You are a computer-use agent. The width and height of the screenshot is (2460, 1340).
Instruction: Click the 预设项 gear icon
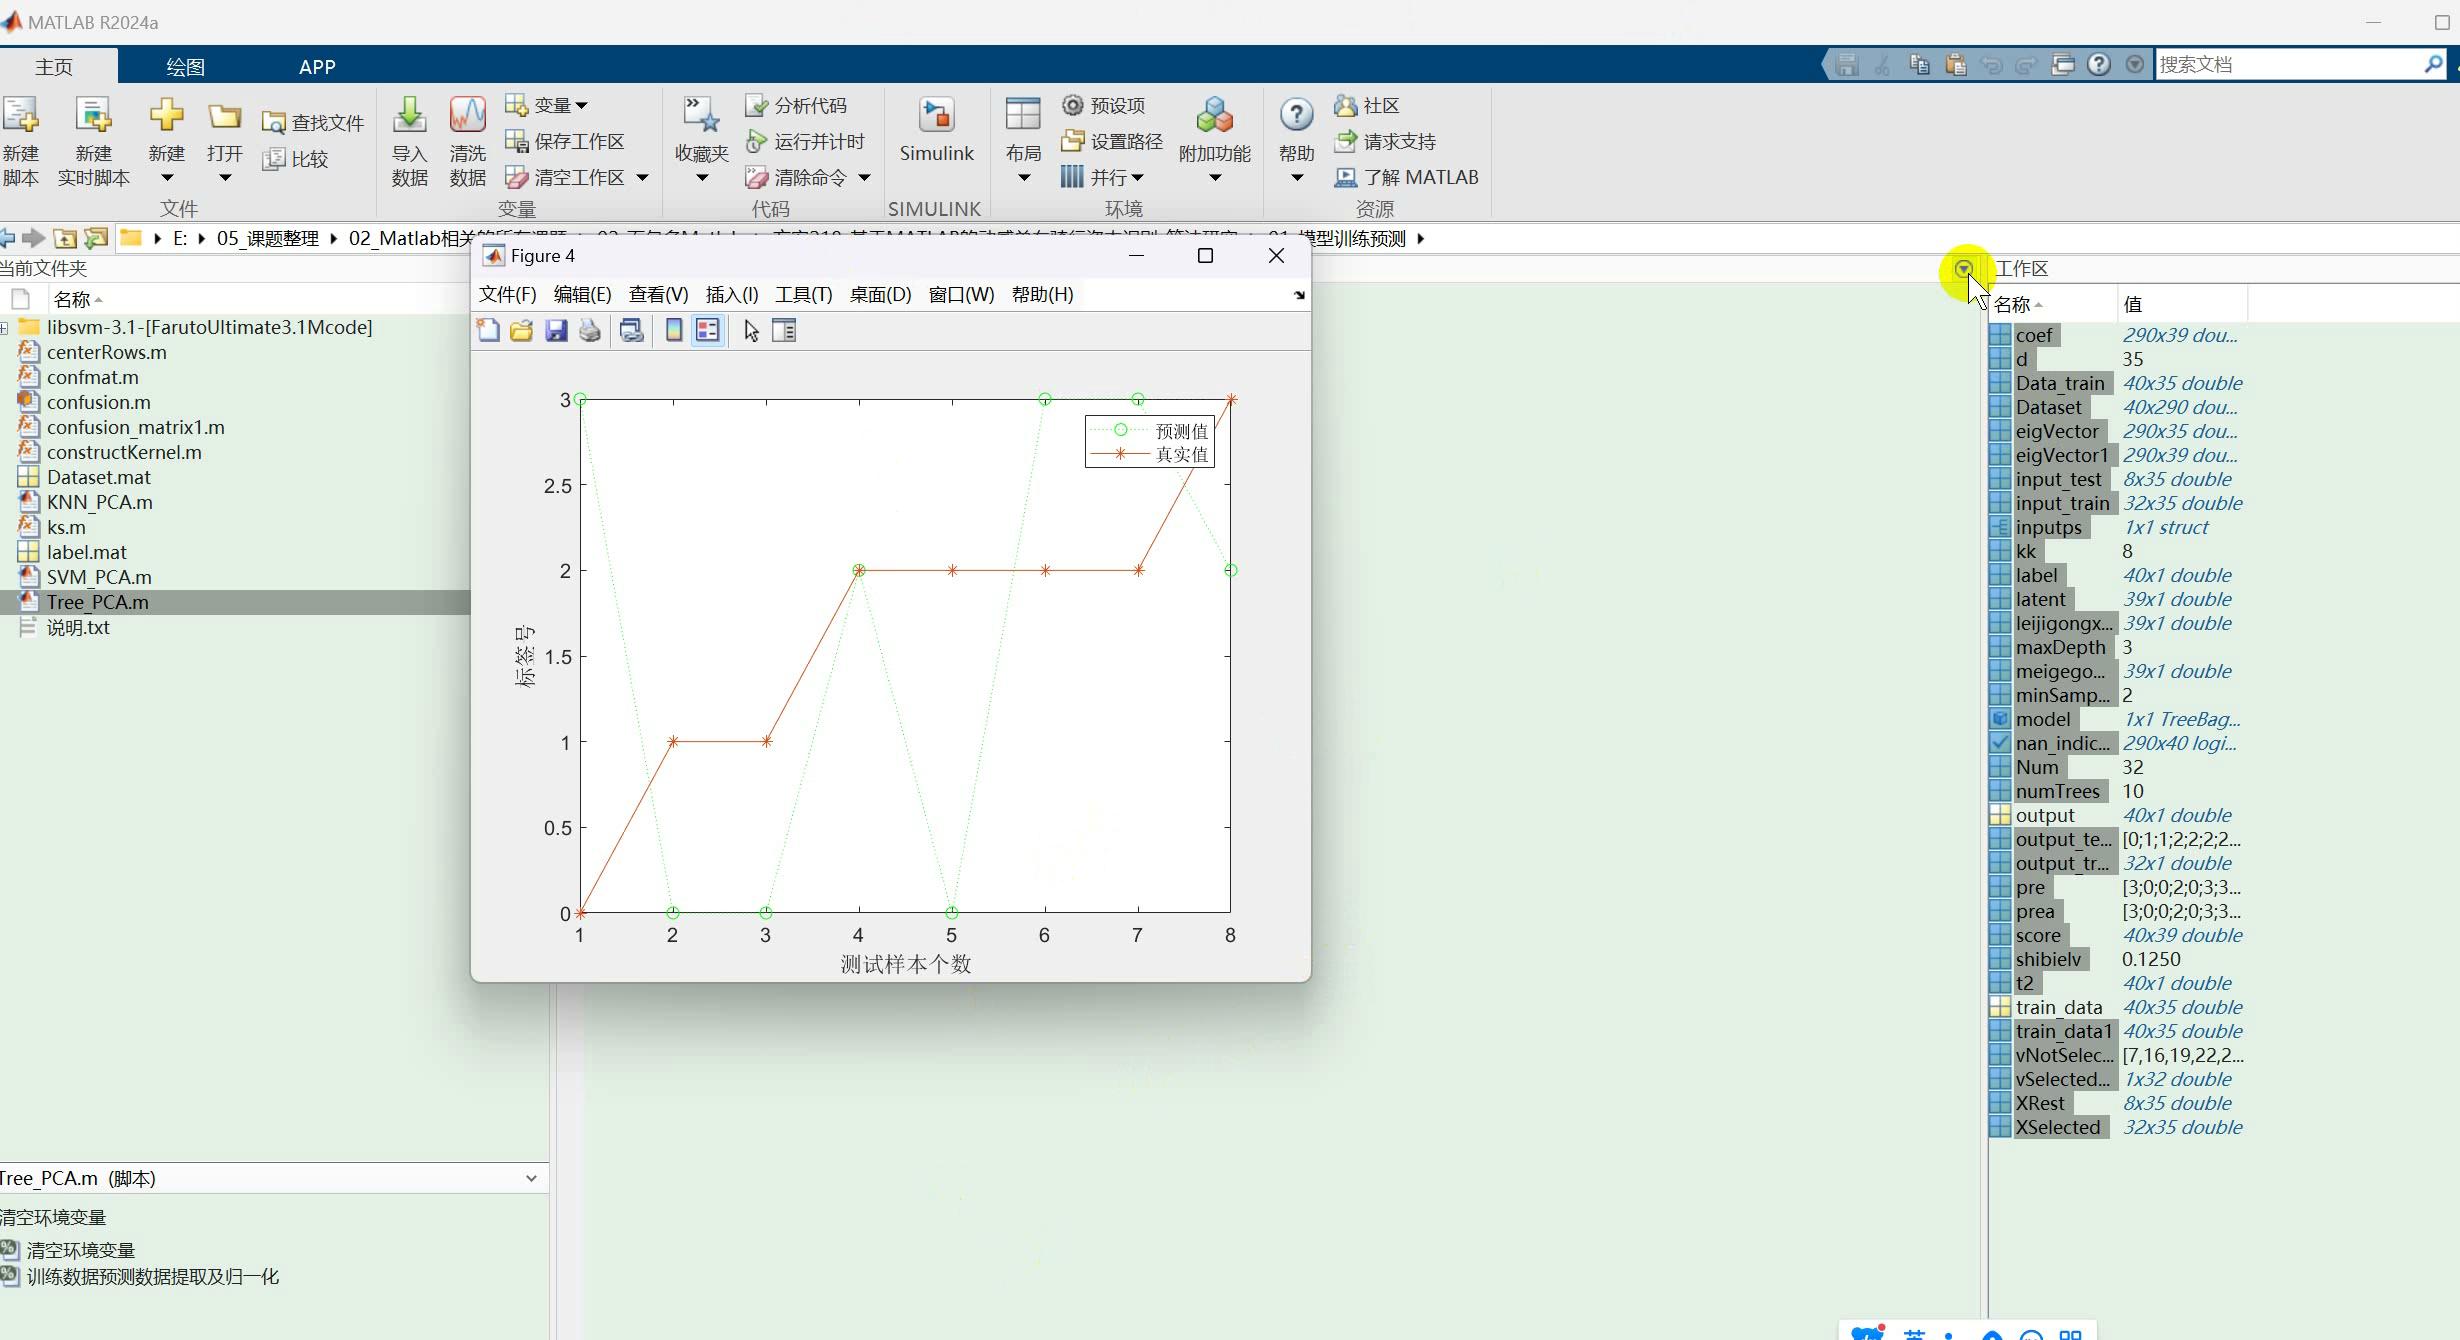pos(1073,105)
